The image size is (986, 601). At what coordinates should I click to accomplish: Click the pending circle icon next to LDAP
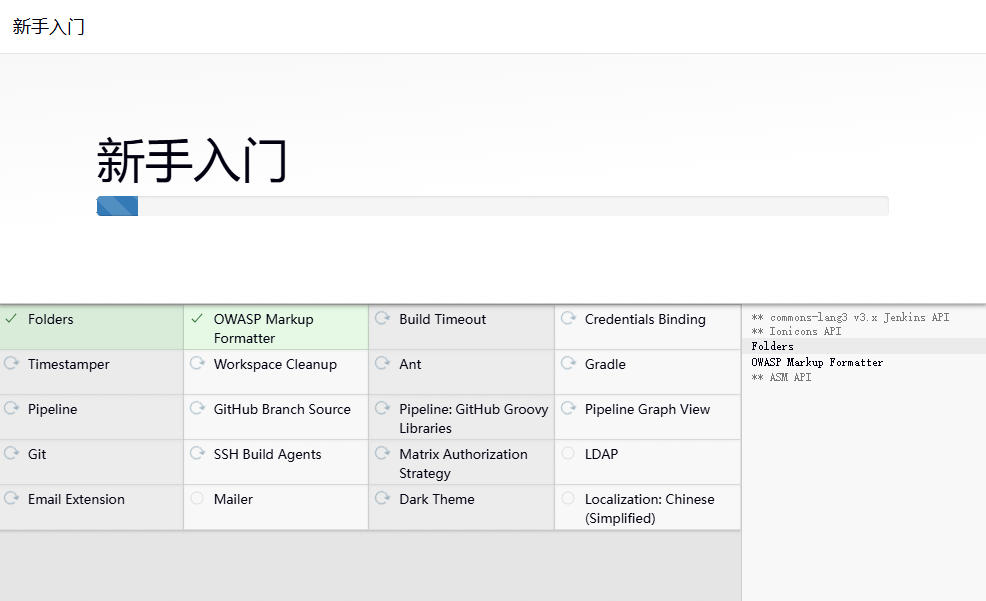[x=568, y=453]
